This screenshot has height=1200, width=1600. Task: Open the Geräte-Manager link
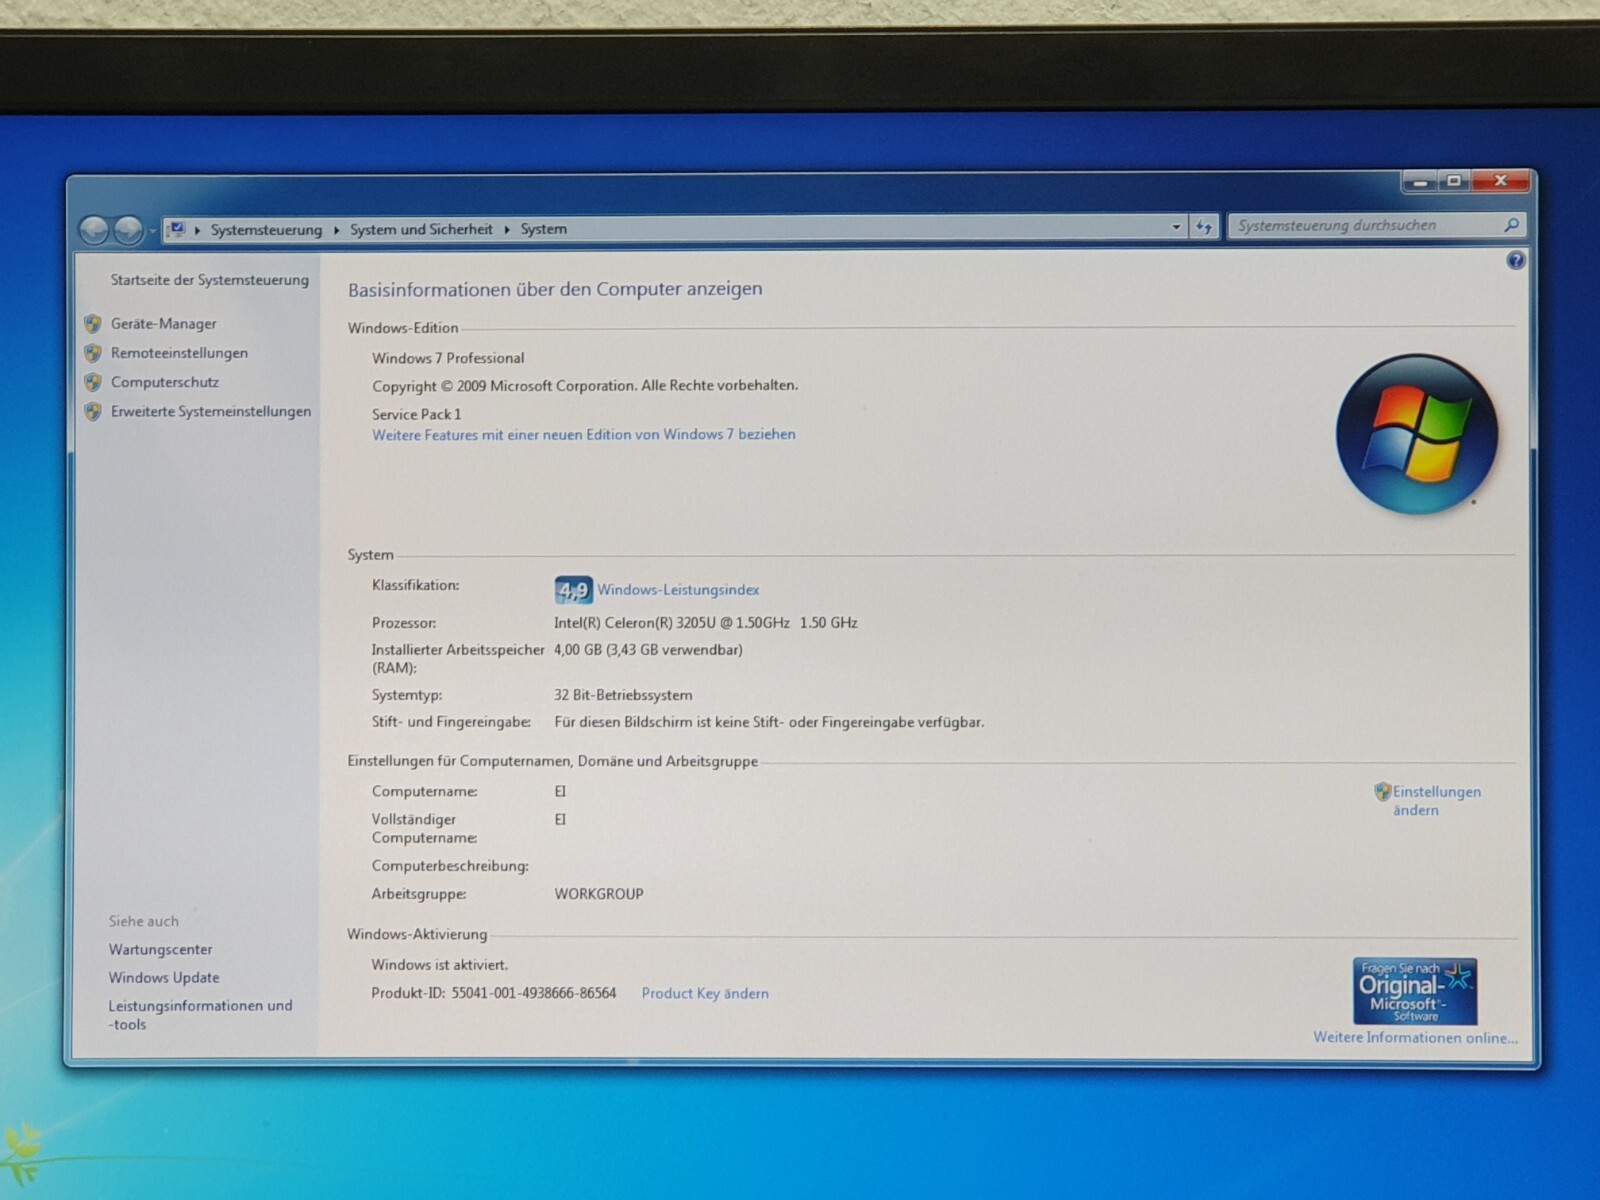click(x=164, y=324)
